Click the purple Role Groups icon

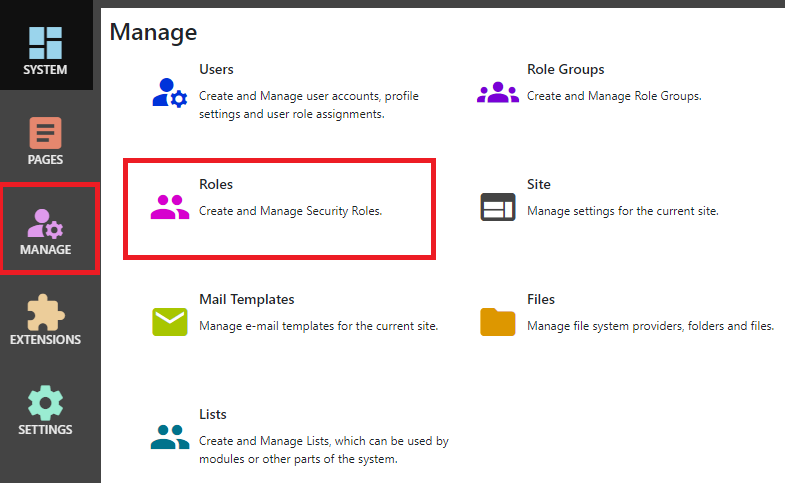497,92
